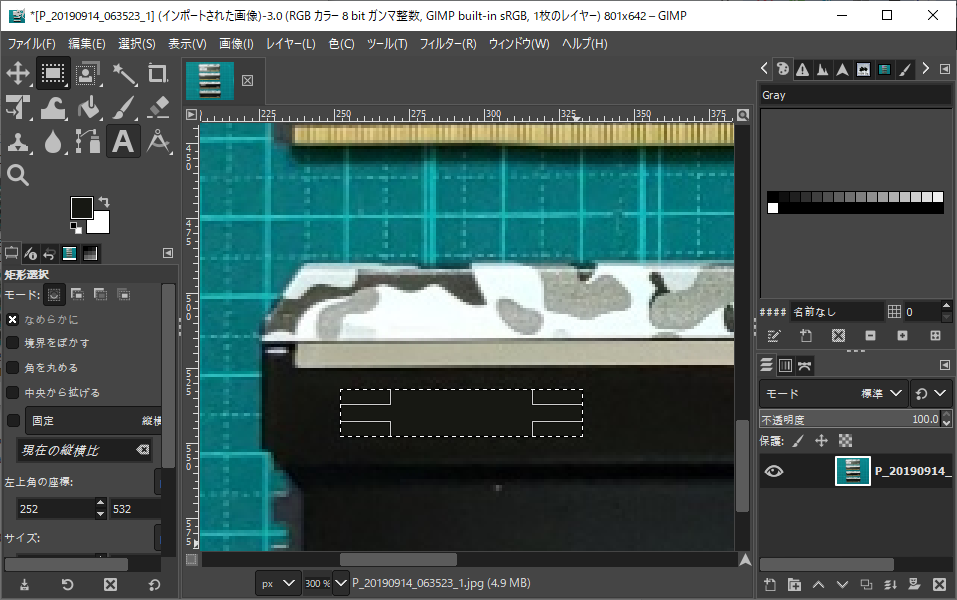Viewport: 957px width, 600px height.
Task: Open the 選択(S) menu
Action: 137,44
